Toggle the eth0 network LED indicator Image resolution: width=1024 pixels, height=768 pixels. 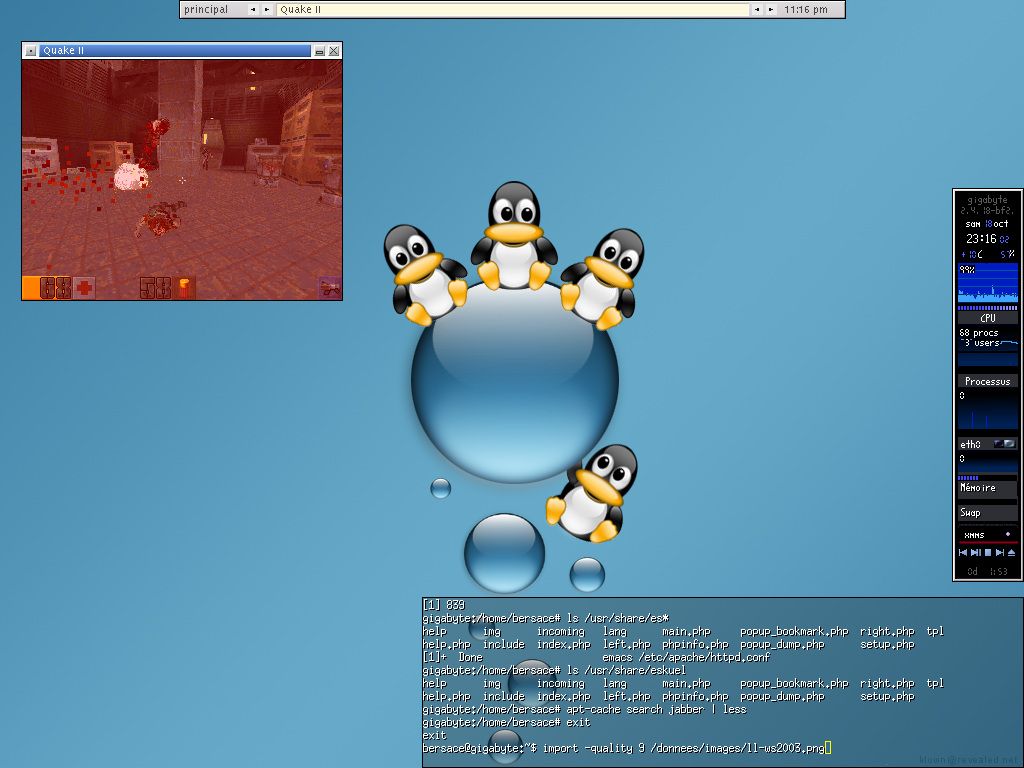pyautogui.click(x=1004, y=443)
